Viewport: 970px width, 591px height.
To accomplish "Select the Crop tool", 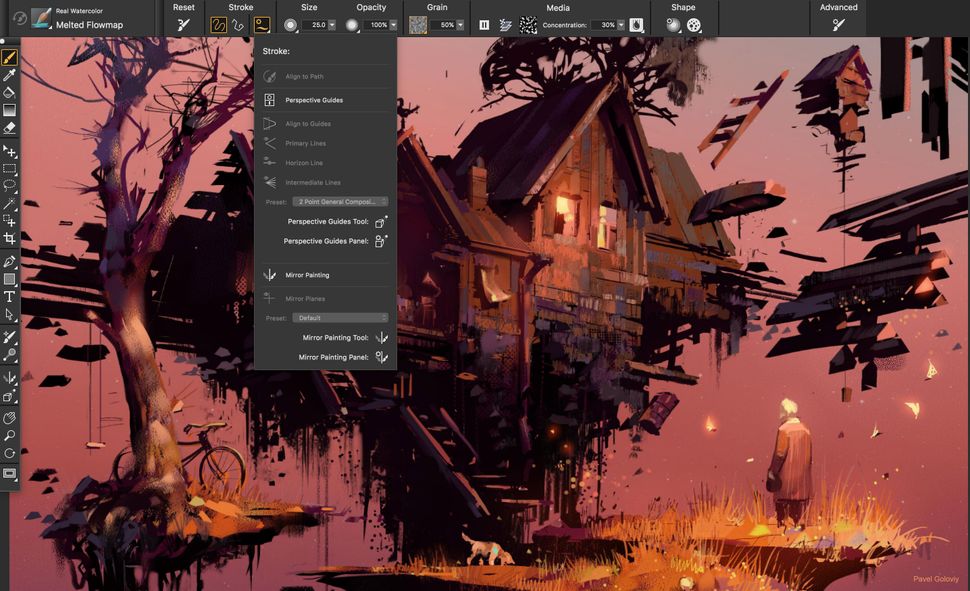I will pyautogui.click(x=11, y=240).
